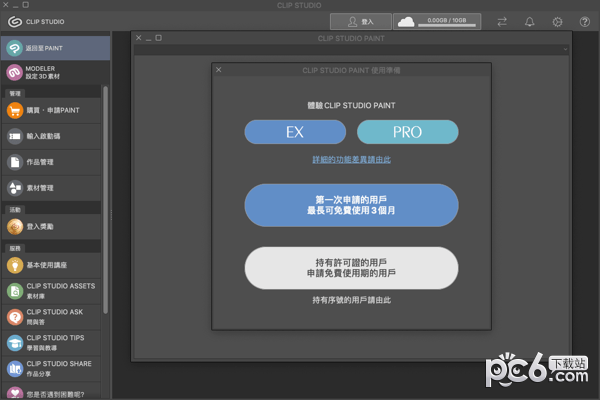The width and height of the screenshot is (600, 400).
Task: Open notifications bell icon
Action: tap(530, 22)
